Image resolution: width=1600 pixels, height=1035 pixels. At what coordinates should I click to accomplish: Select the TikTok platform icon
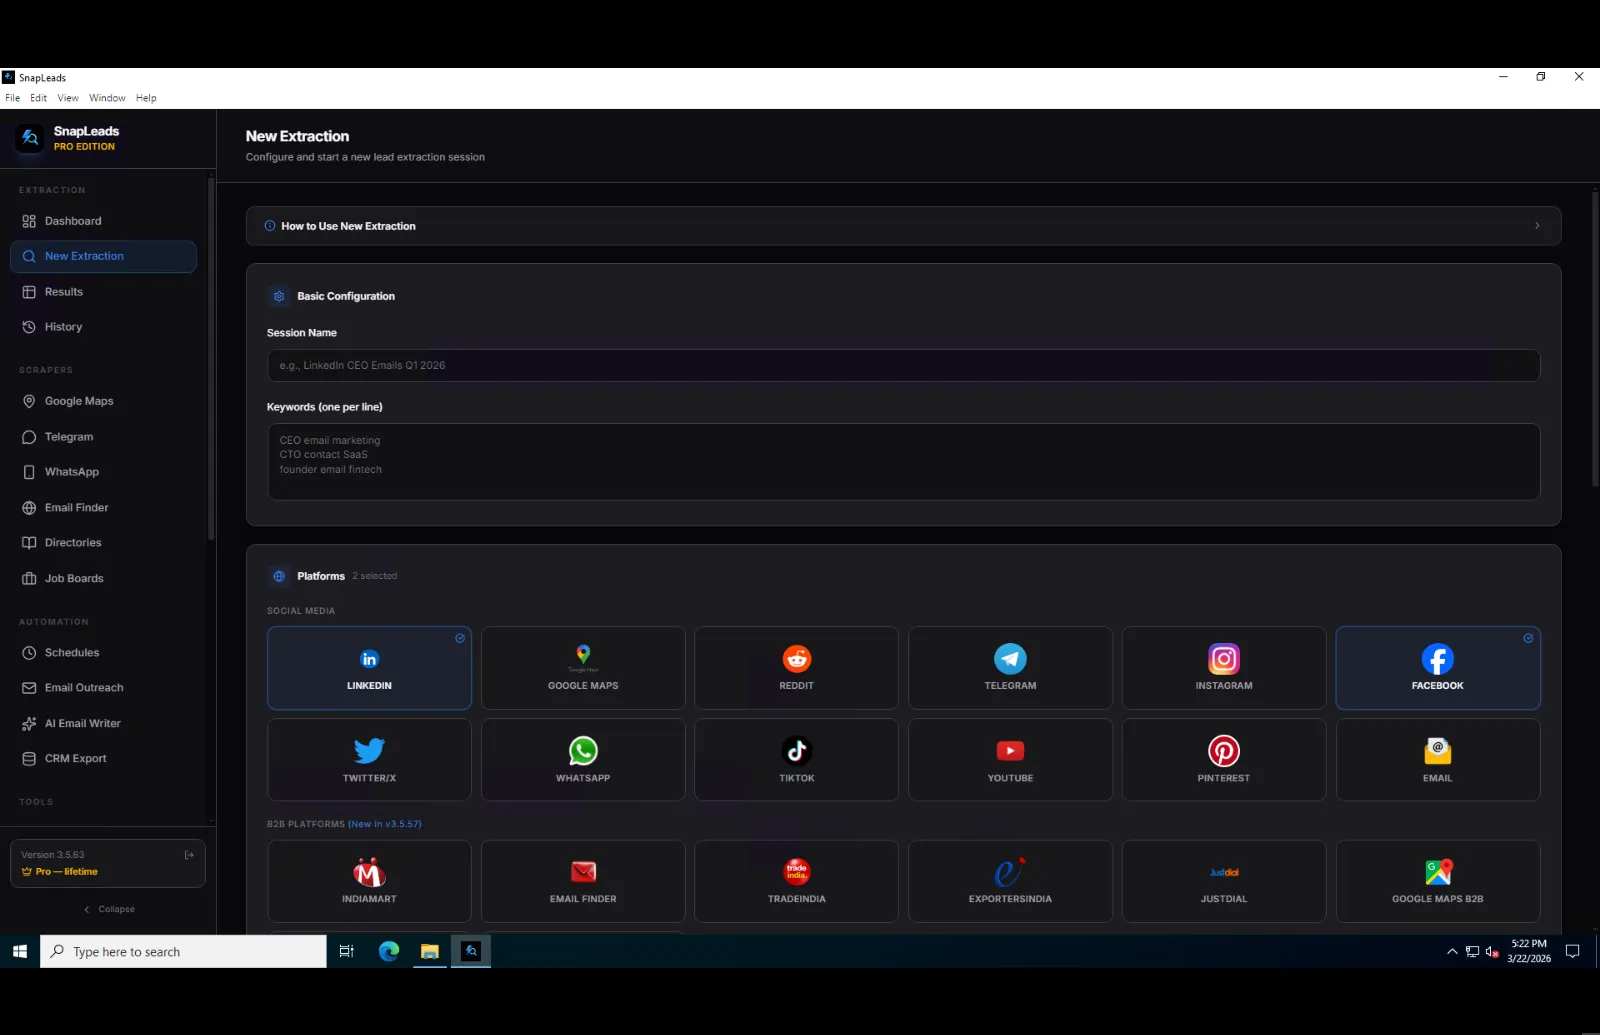point(796,751)
